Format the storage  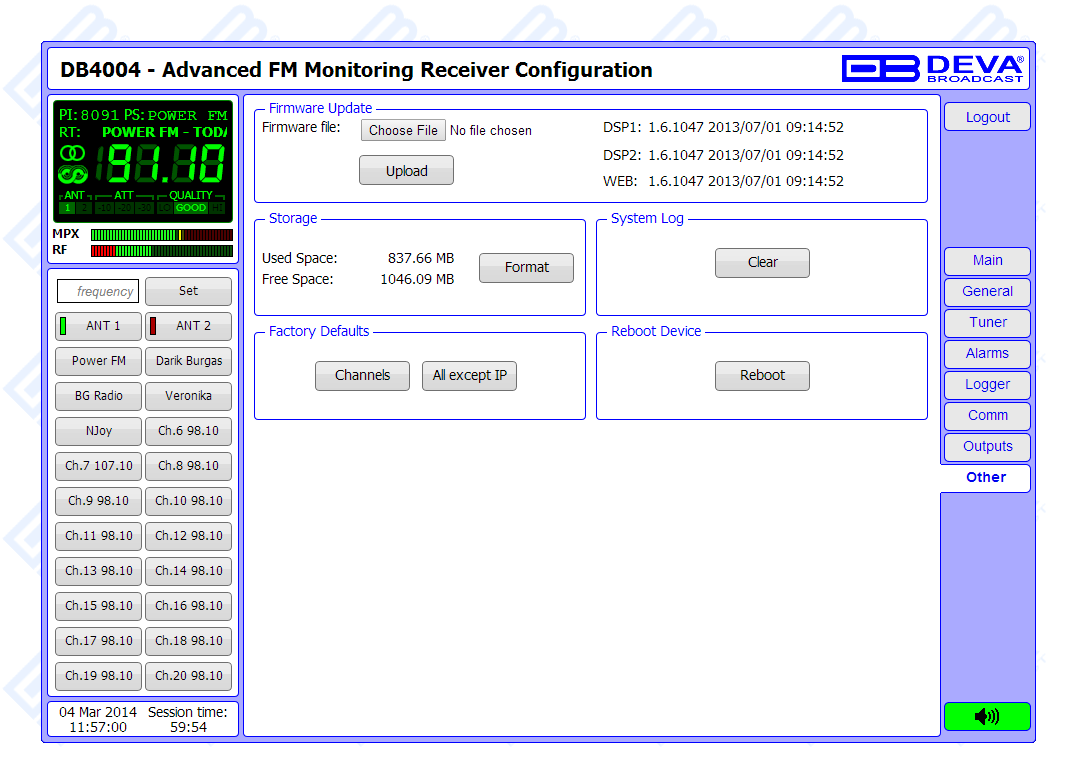point(526,267)
